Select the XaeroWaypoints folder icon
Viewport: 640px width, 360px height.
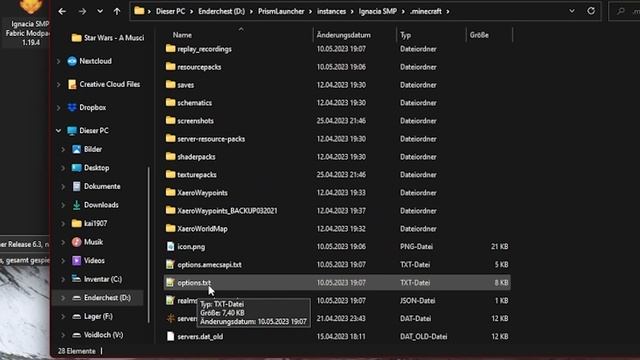tap(171, 192)
